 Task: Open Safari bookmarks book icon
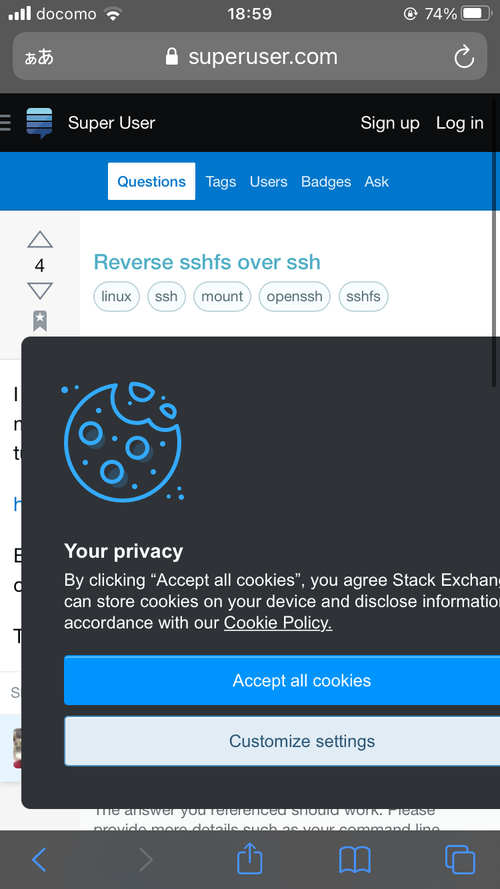[x=354, y=860]
